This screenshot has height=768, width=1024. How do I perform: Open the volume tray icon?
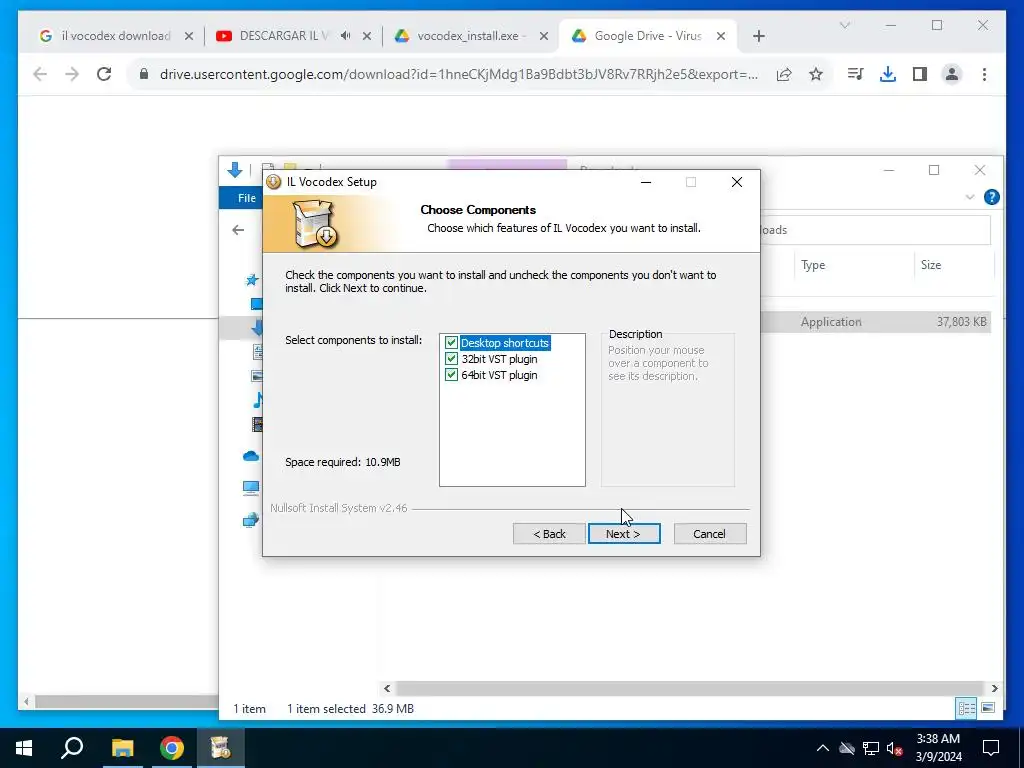tap(894, 748)
